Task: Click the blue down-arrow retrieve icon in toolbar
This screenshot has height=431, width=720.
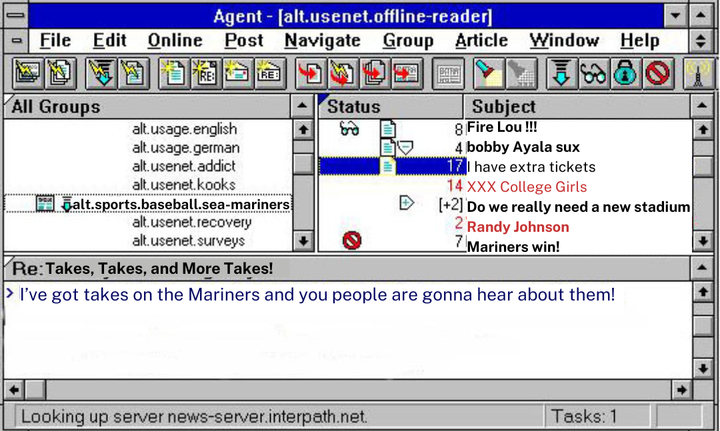Action: (x=562, y=73)
